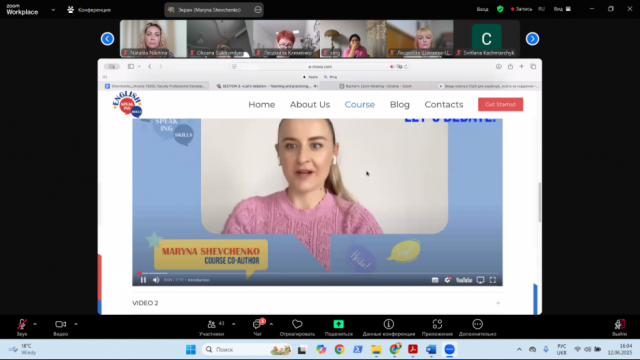The image size is (640, 360).
Task: Open a new Safari tab with plus
Action: (x=521, y=67)
